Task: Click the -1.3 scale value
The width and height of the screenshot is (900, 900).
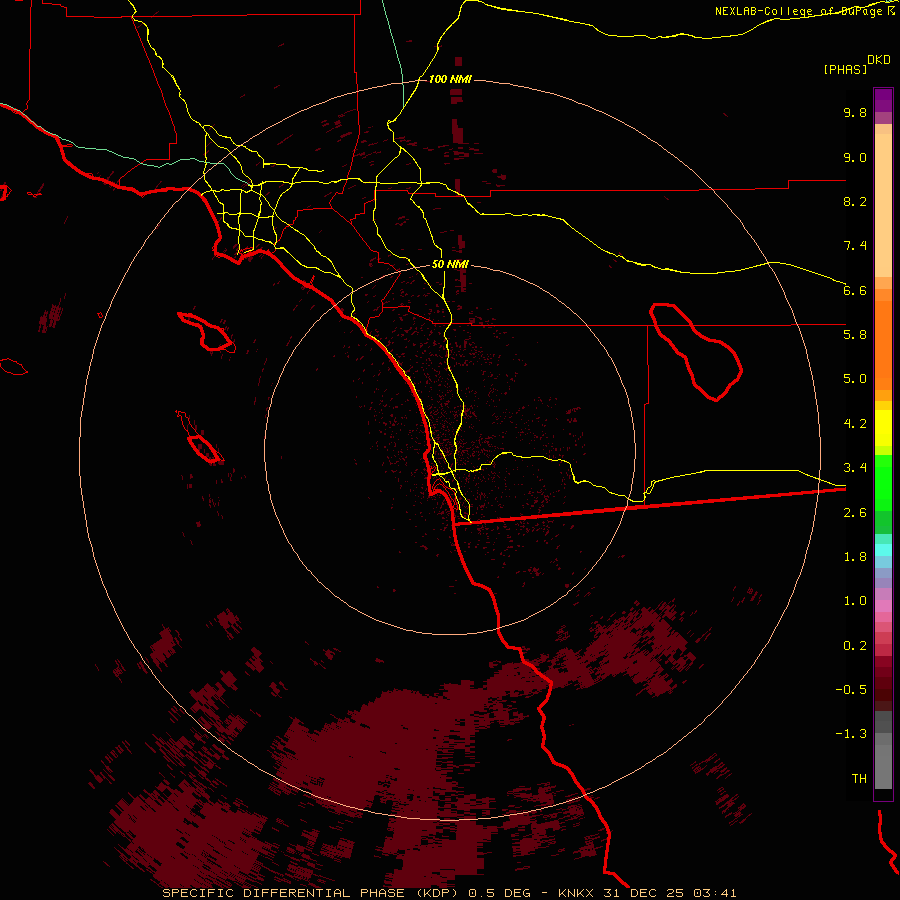Action: point(851,734)
